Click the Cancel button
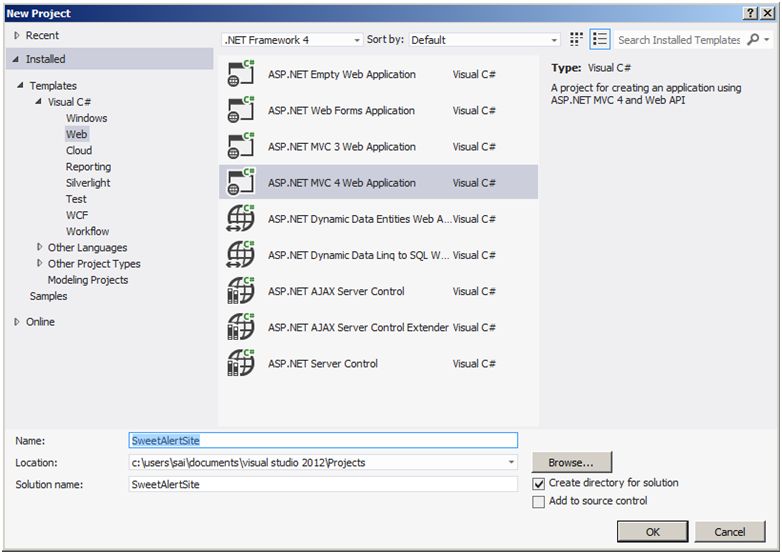Image resolution: width=782 pixels, height=554 pixels. [730, 532]
